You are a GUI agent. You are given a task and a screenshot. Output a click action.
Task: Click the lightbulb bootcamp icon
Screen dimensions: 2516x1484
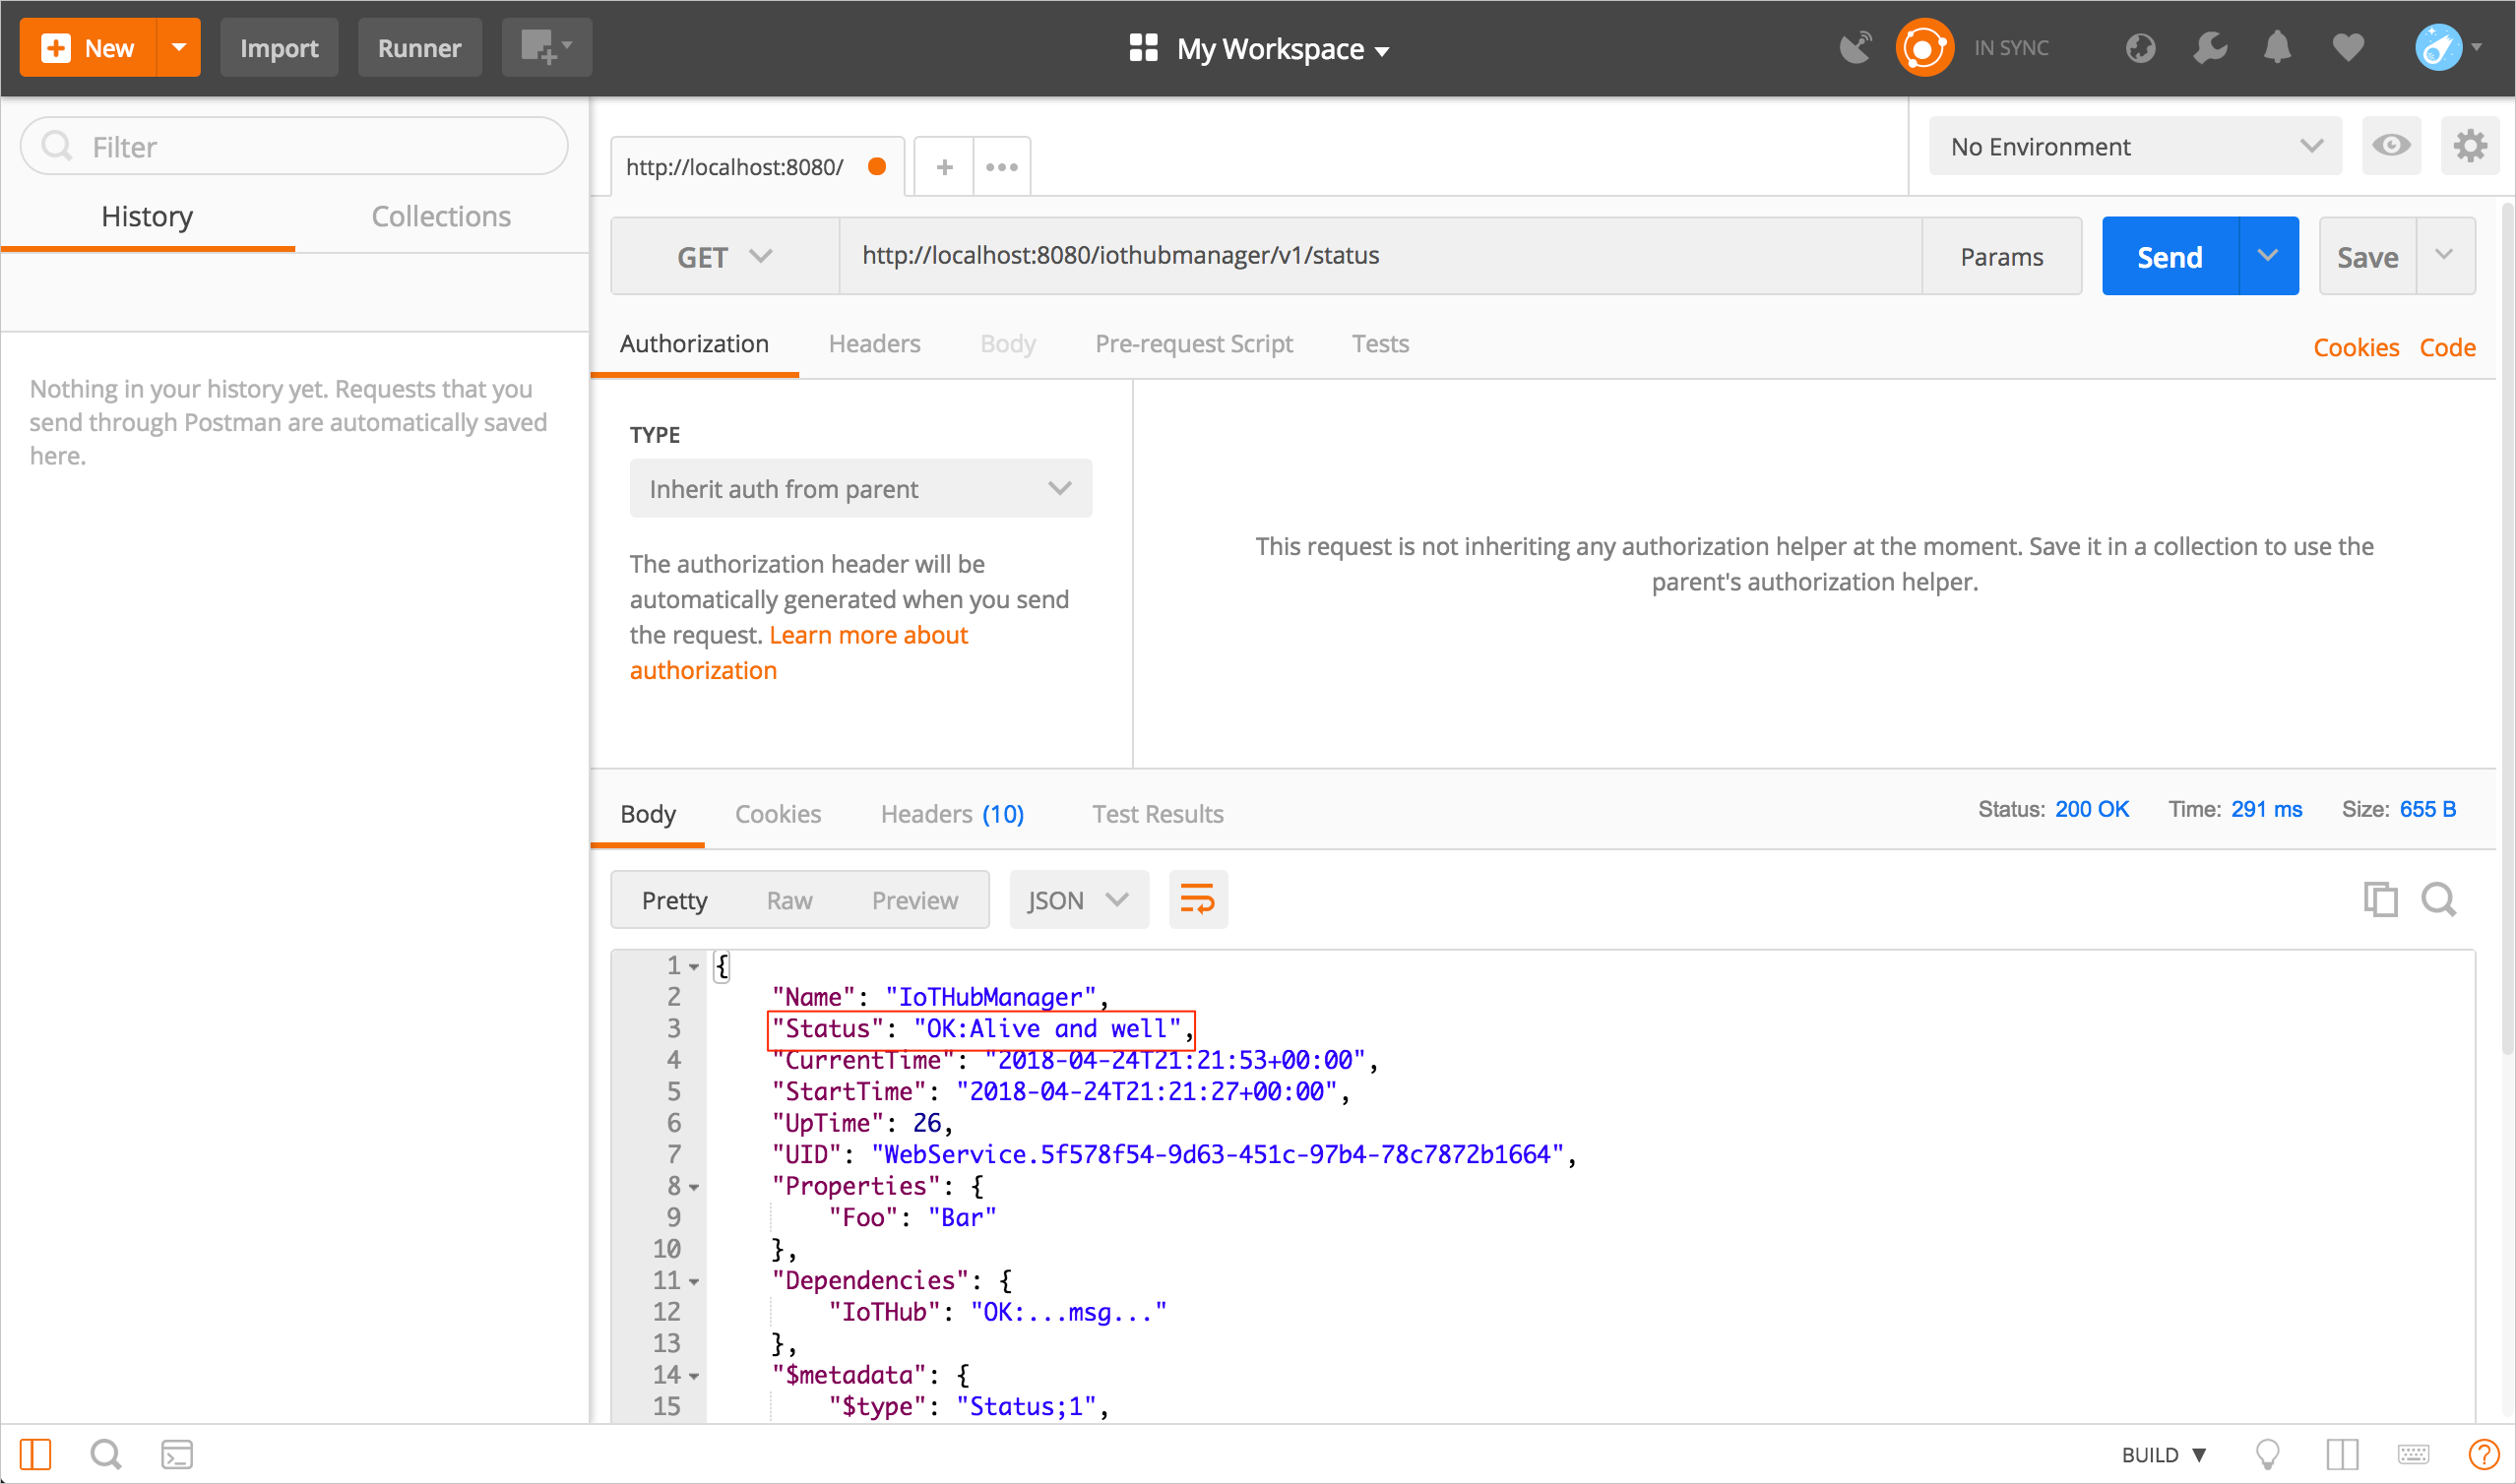pos(2267,1454)
